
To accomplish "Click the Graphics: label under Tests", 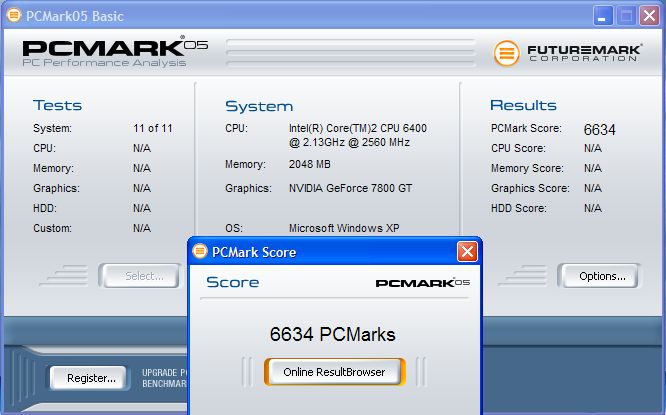I will coord(56,188).
